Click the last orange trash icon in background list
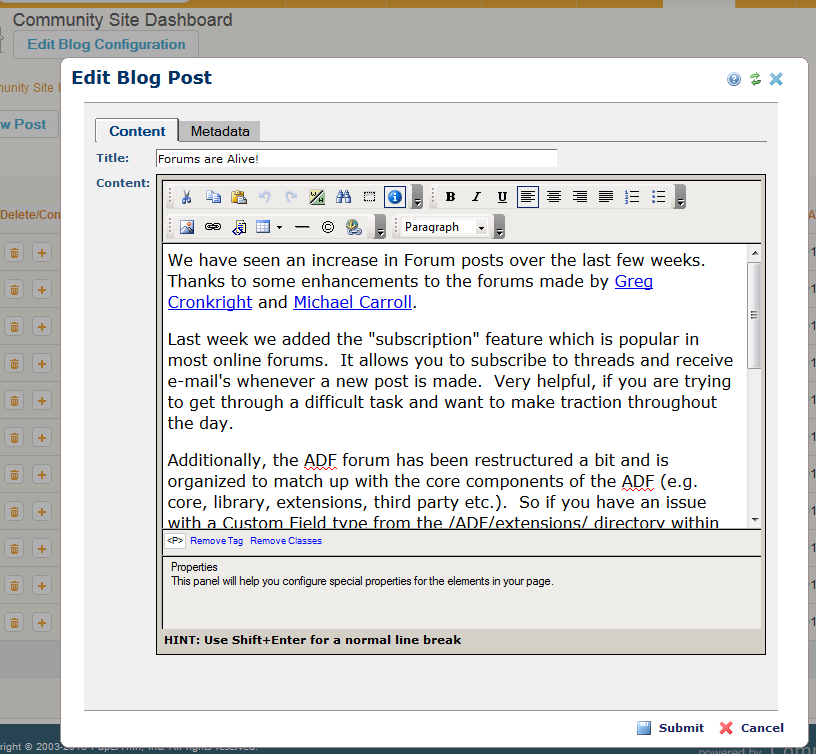Image resolution: width=816 pixels, height=754 pixels. [x=15, y=623]
